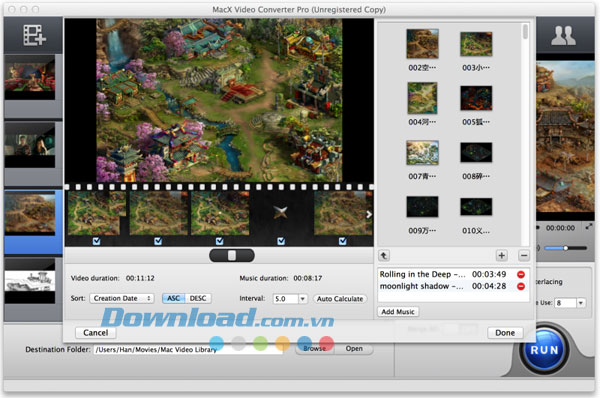The image size is (600, 398).
Task: Click the photo list scrollbar
Action: [525, 31]
